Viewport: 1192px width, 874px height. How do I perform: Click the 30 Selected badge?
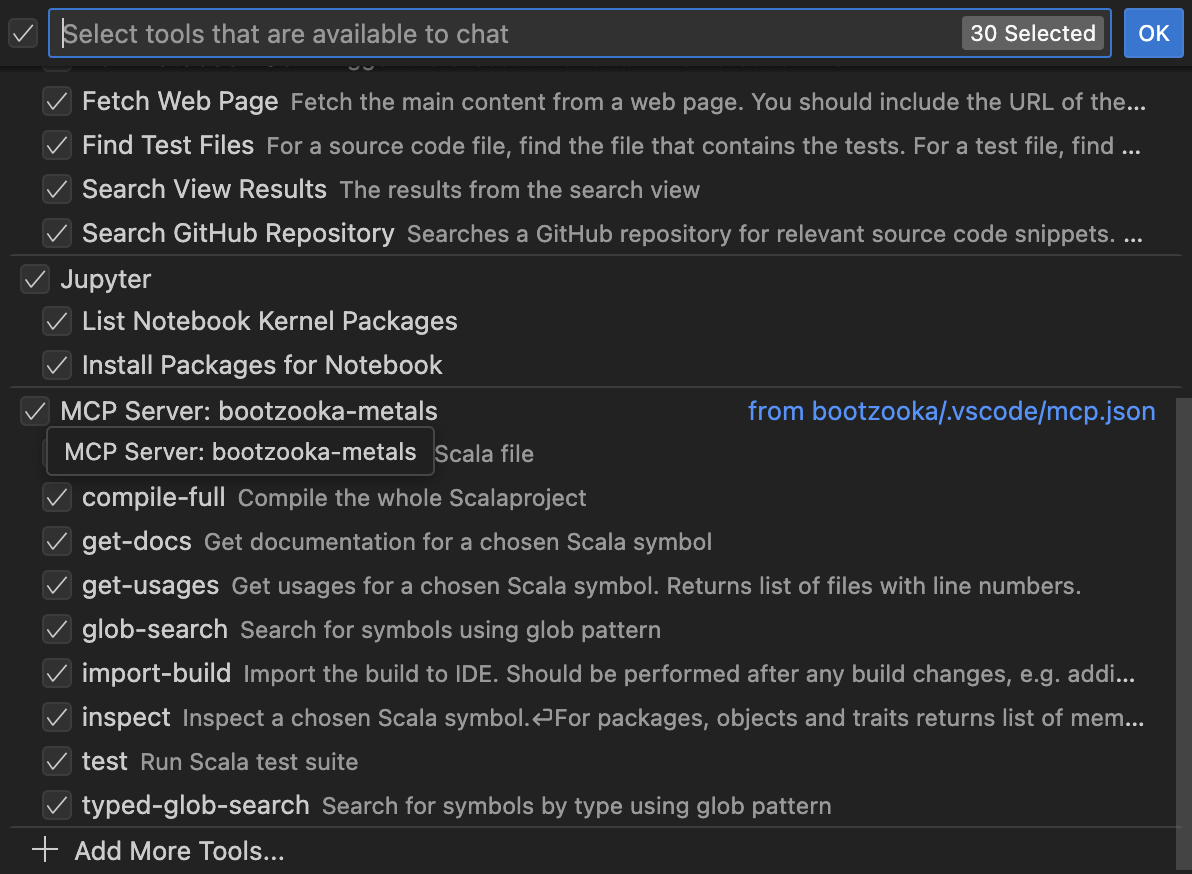point(1032,33)
